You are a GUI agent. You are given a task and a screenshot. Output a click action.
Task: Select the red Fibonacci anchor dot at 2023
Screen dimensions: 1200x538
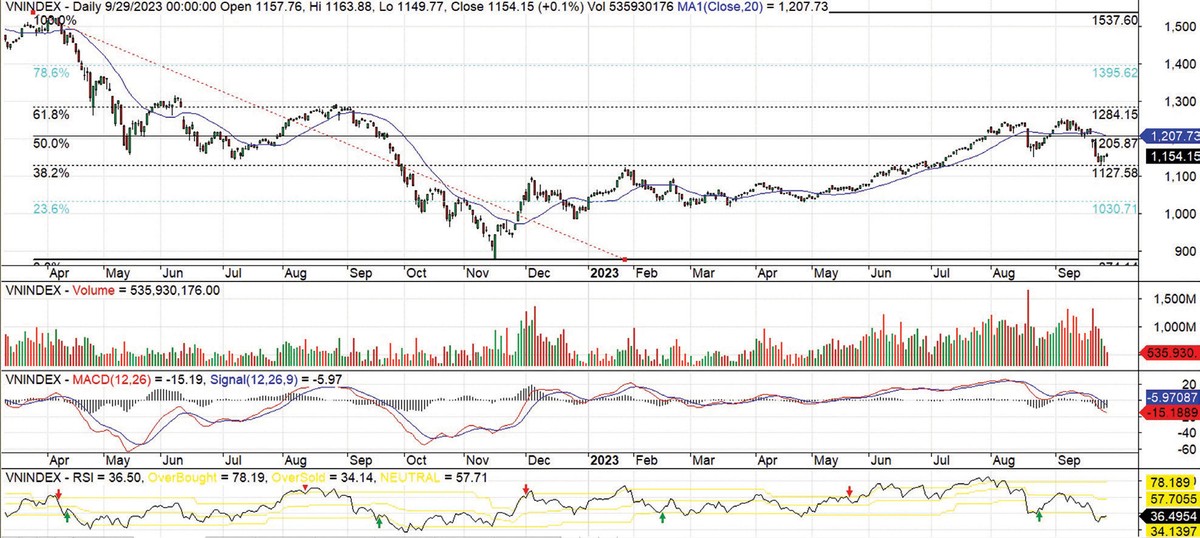pos(626,260)
